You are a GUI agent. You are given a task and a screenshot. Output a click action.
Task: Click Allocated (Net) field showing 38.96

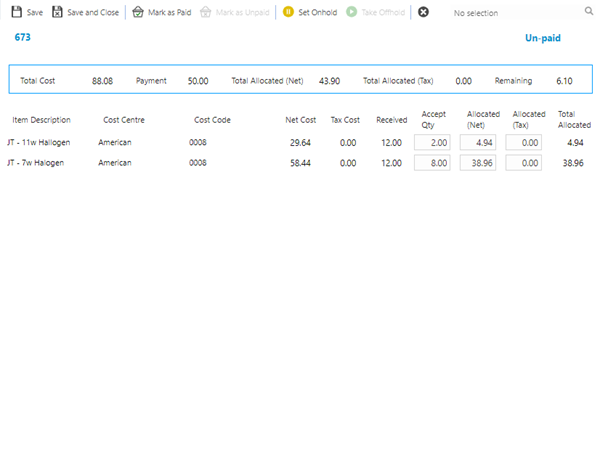[478, 162]
